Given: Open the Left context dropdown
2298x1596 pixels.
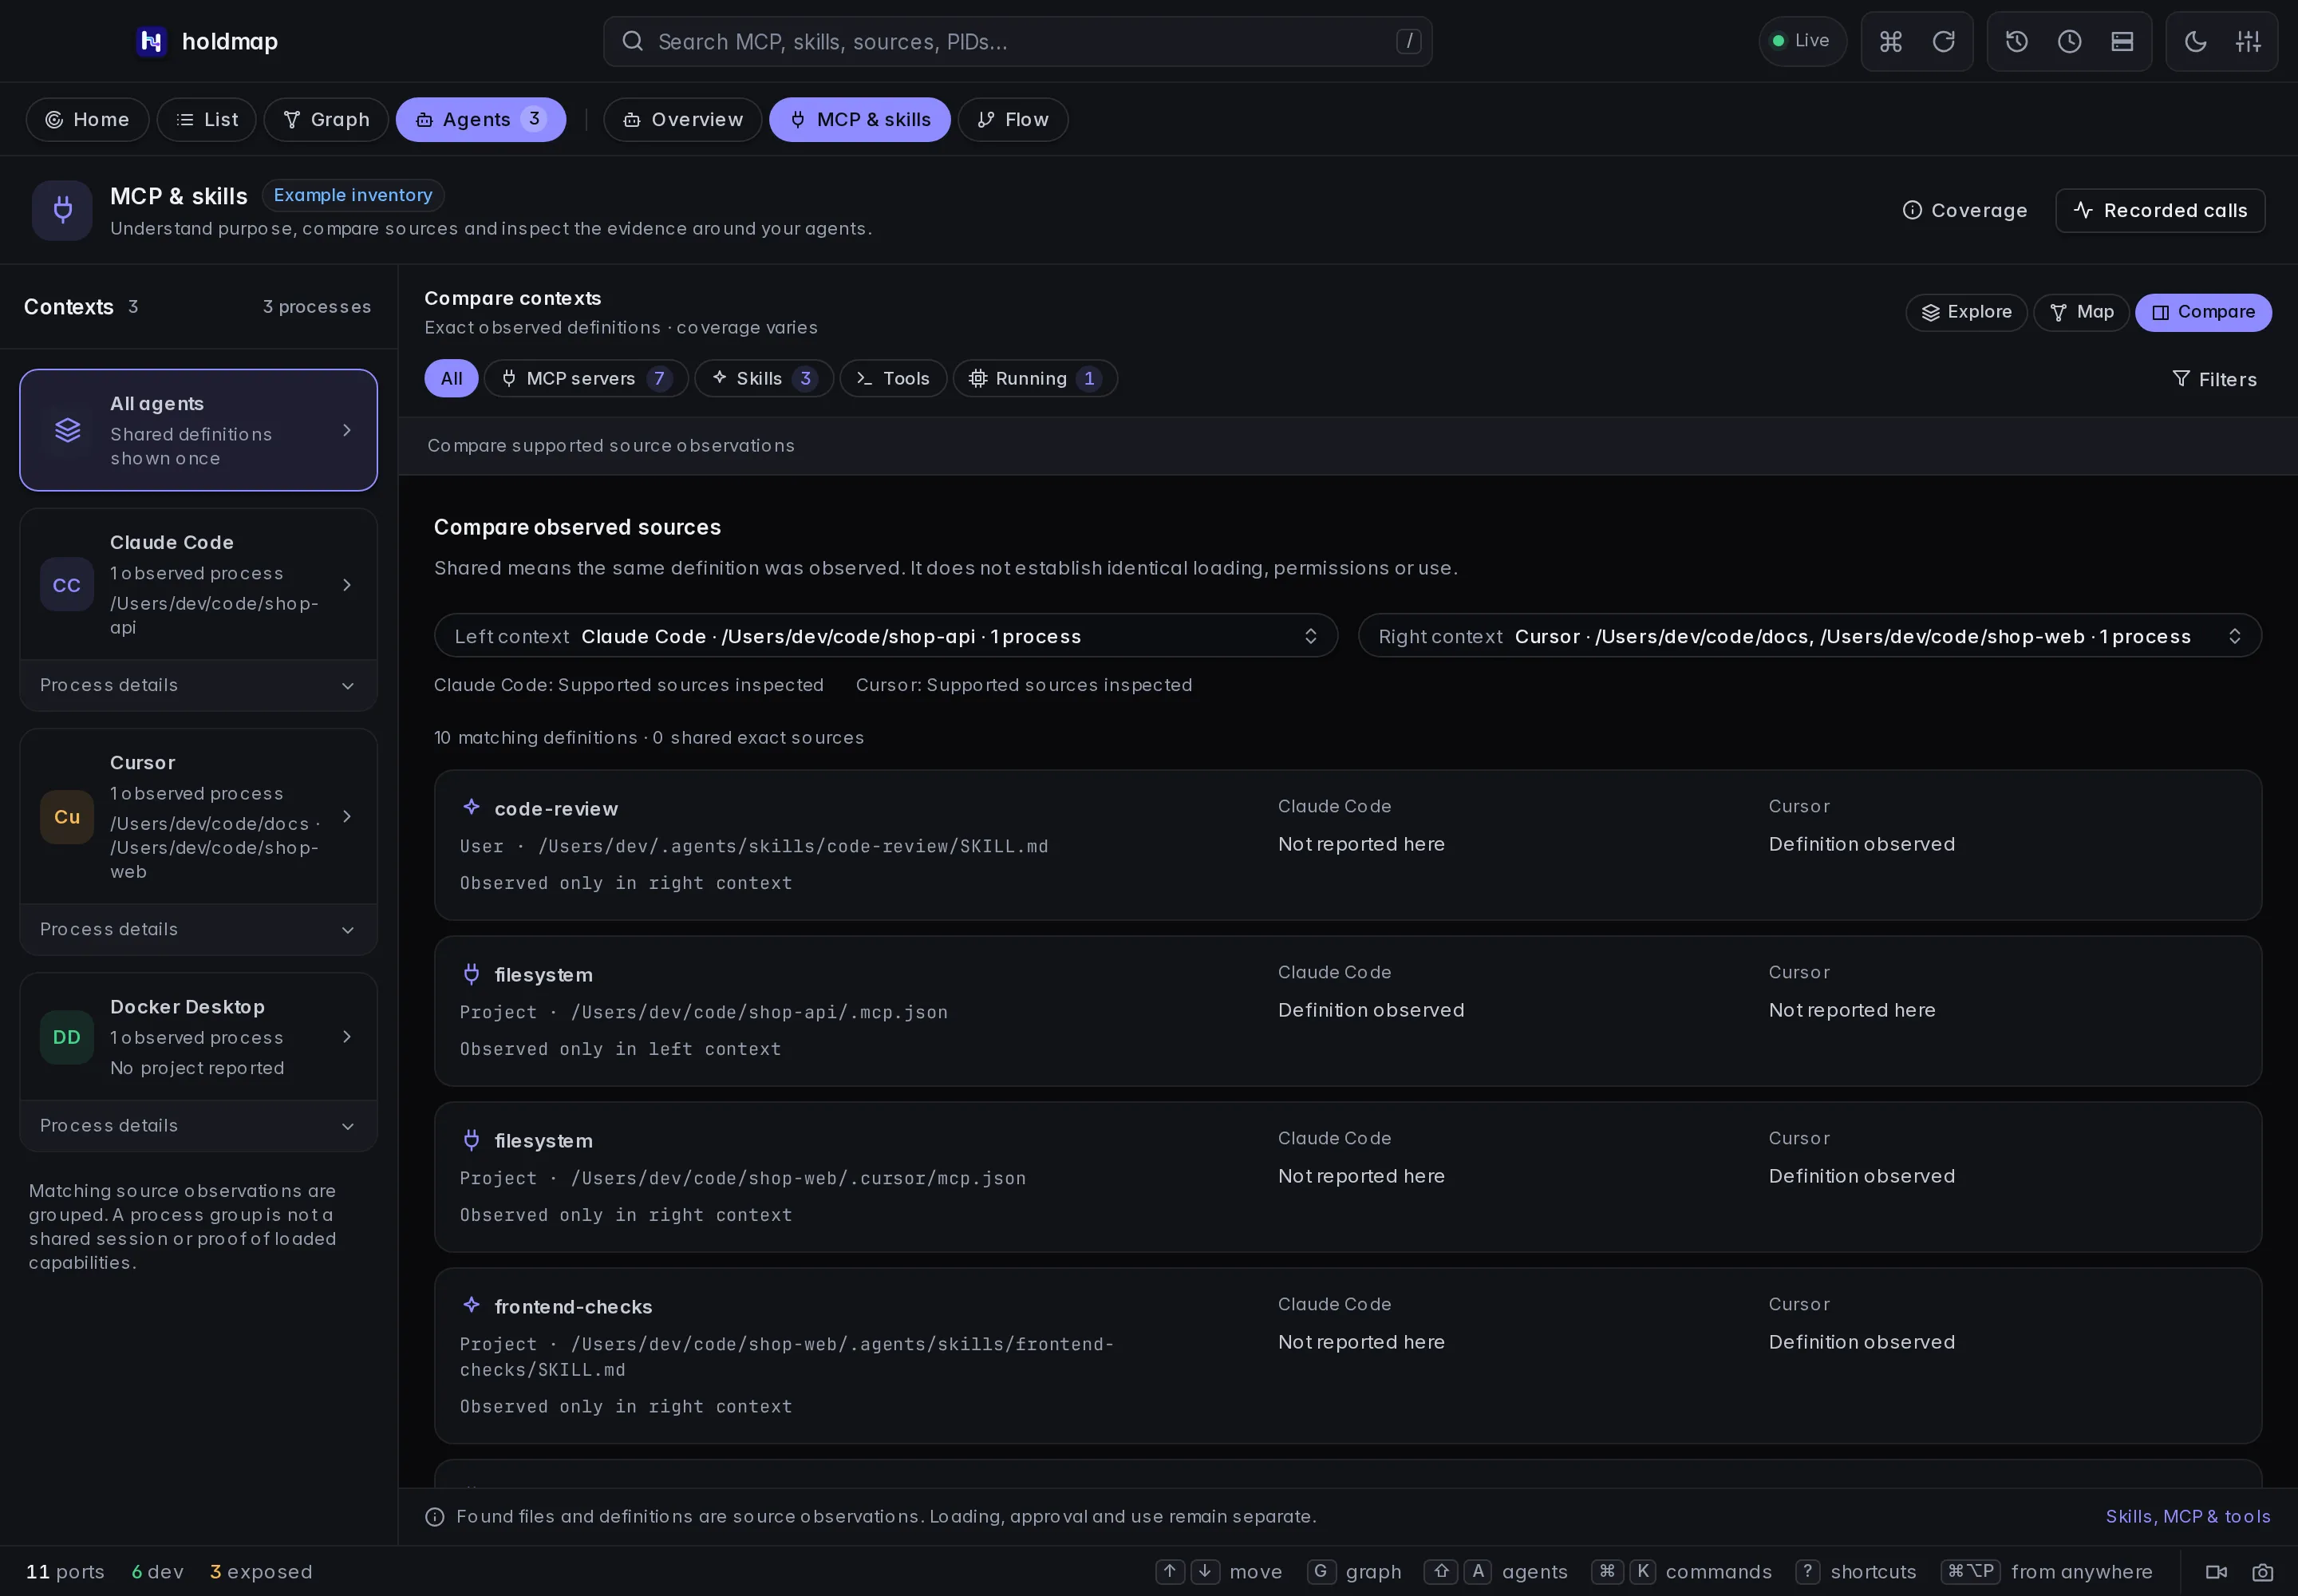Looking at the screenshot, I should tap(886, 636).
